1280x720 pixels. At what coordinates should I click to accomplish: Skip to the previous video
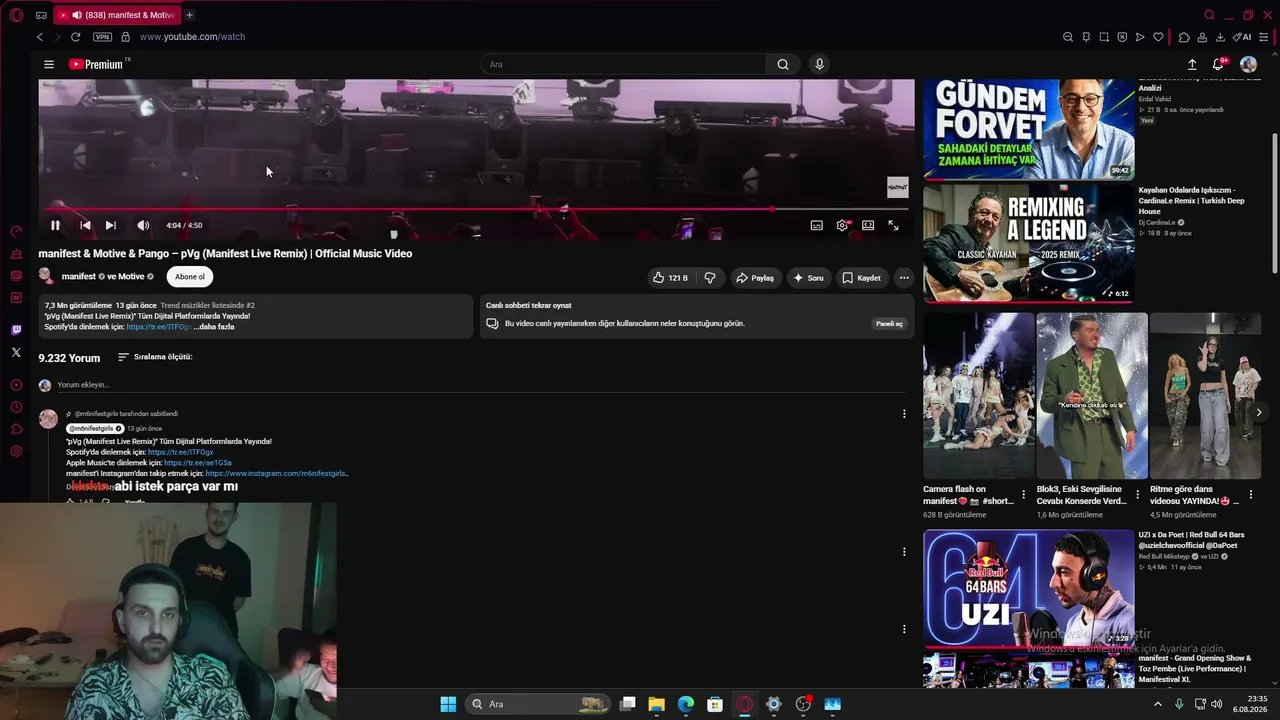pos(85,225)
